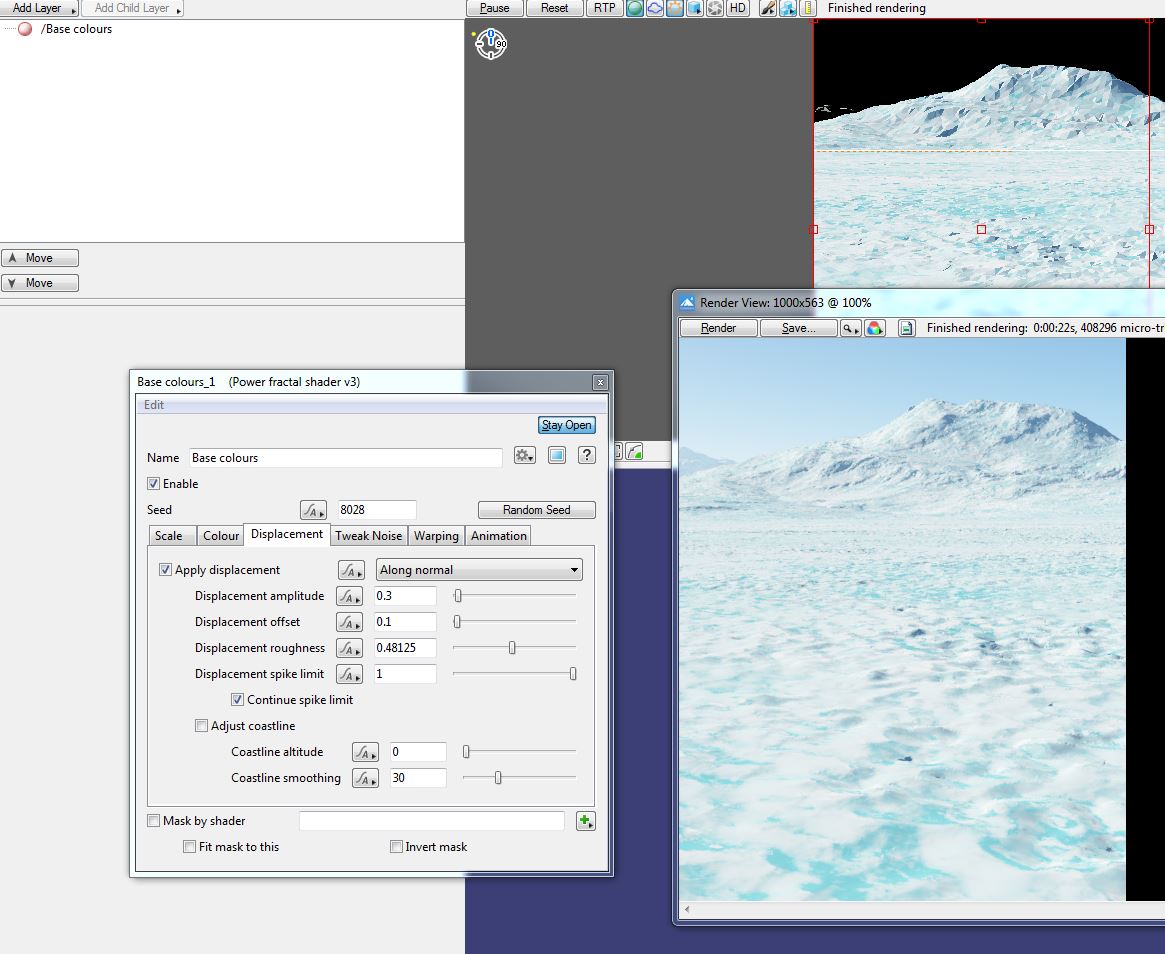This screenshot has height=954, width=1165.
Task: Open the Add Layer dropdown menu
Action: (39, 8)
